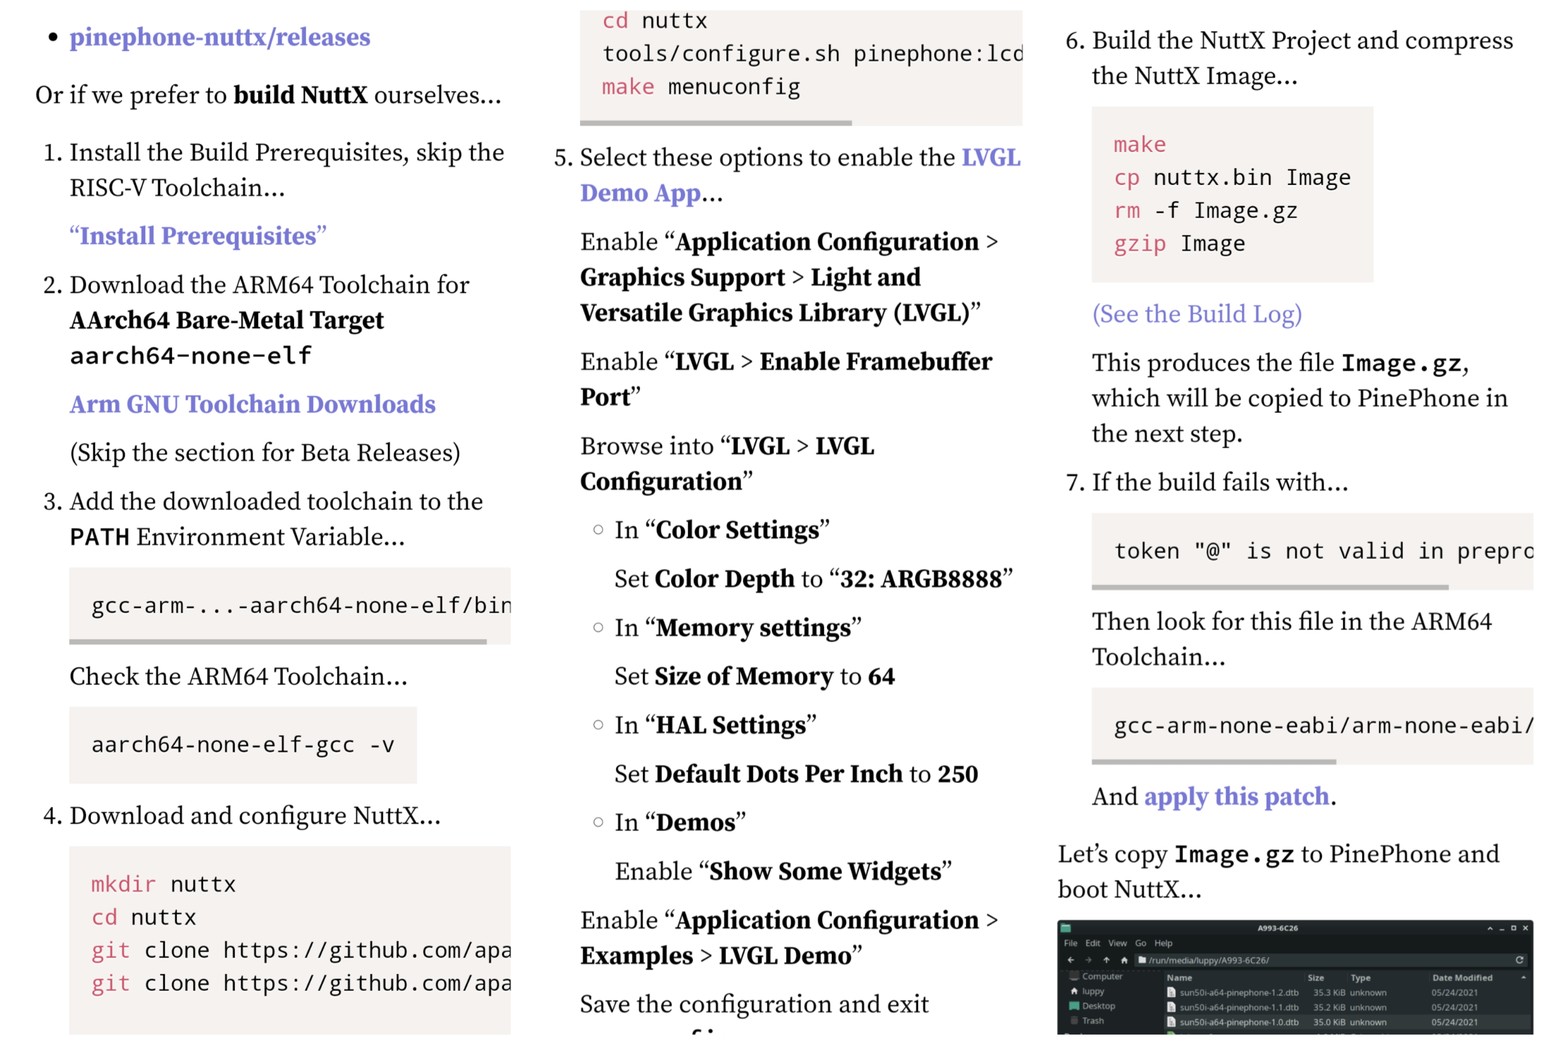Open the "See the Build Log" link
The width and height of the screenshot is (1568, 1045).
(1196, 314)
